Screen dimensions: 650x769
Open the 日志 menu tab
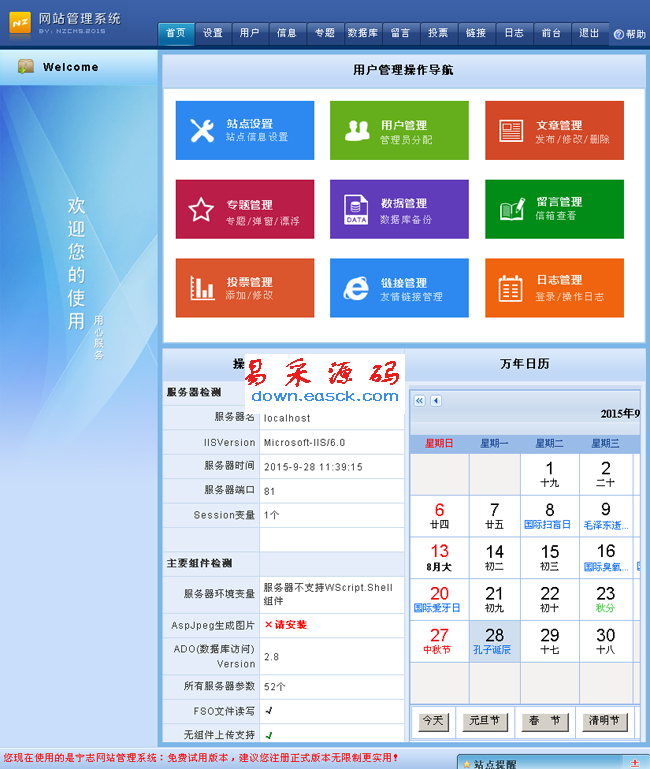click(x=514, y=33)
